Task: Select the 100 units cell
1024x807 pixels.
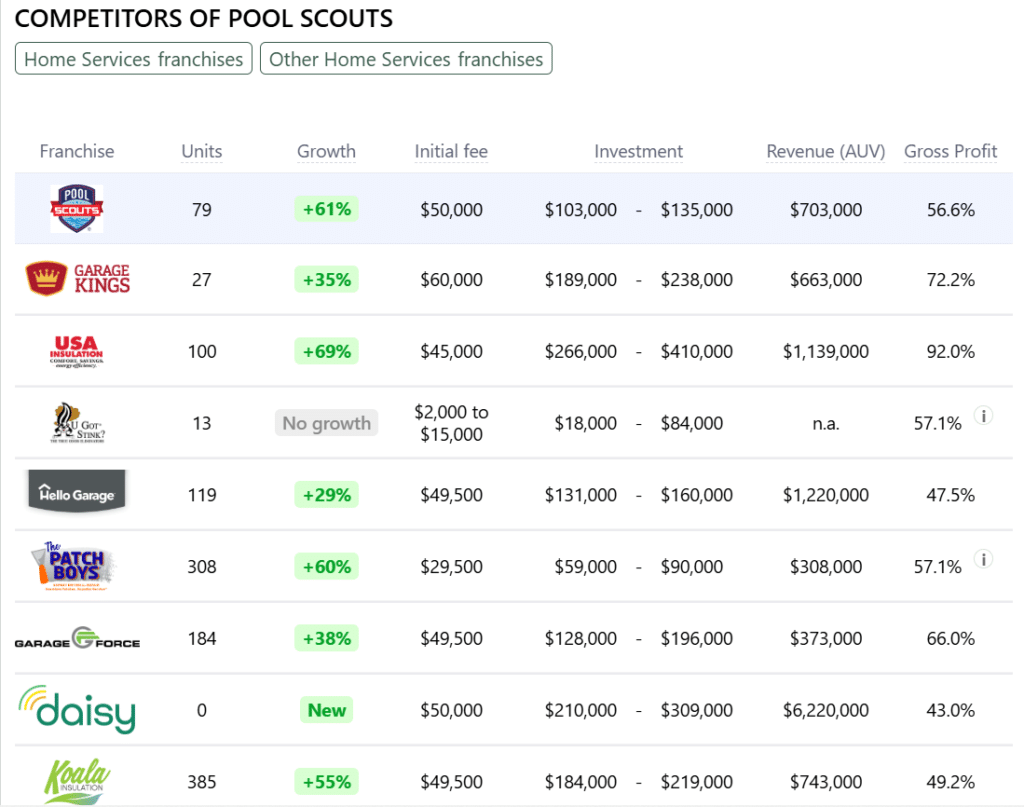Action: click(x=202, y=352)
